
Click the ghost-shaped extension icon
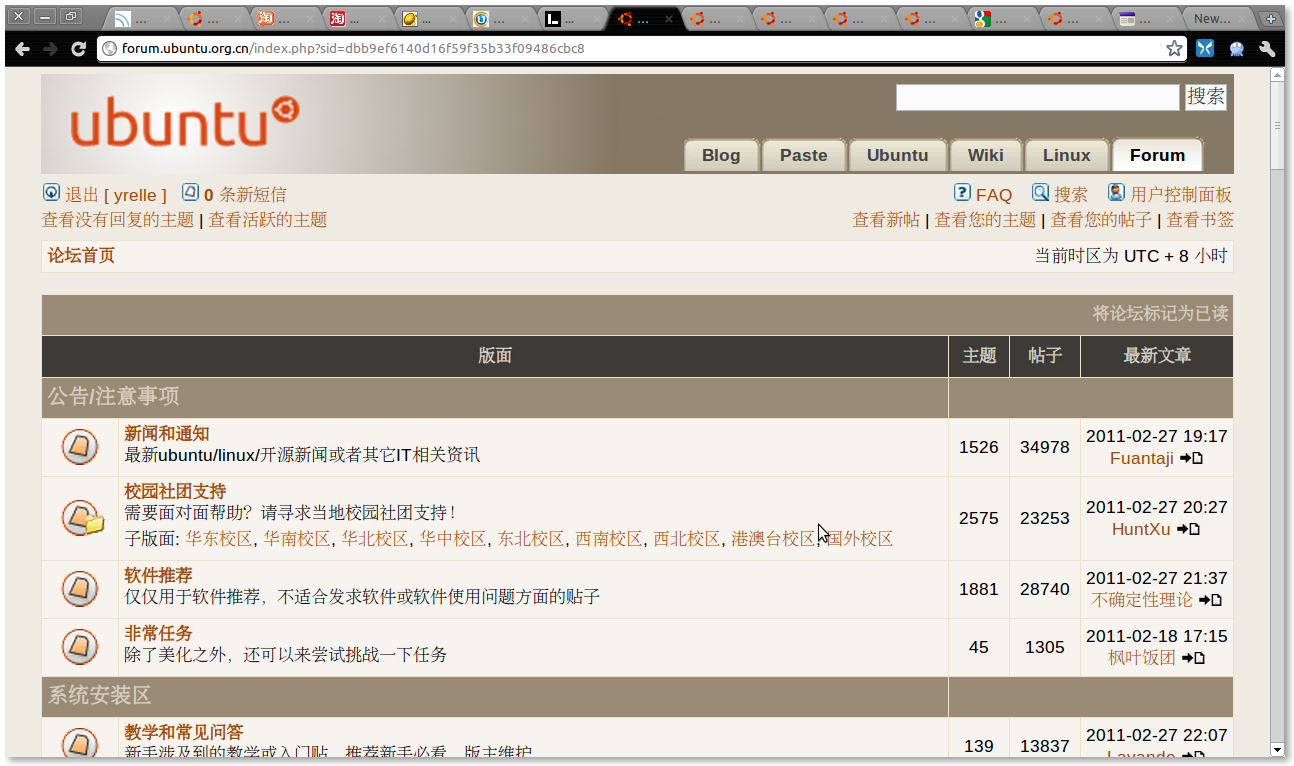click(1237, 48)
